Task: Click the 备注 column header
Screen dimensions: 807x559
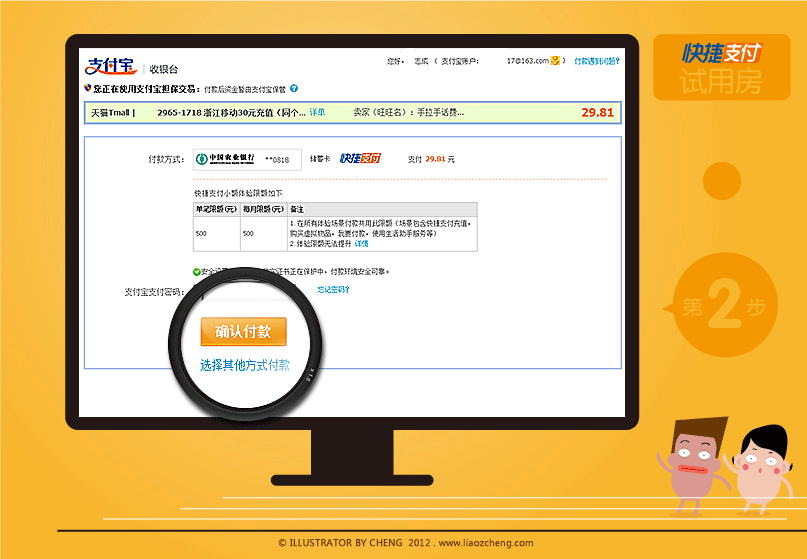Action: (x=297, y=209)
